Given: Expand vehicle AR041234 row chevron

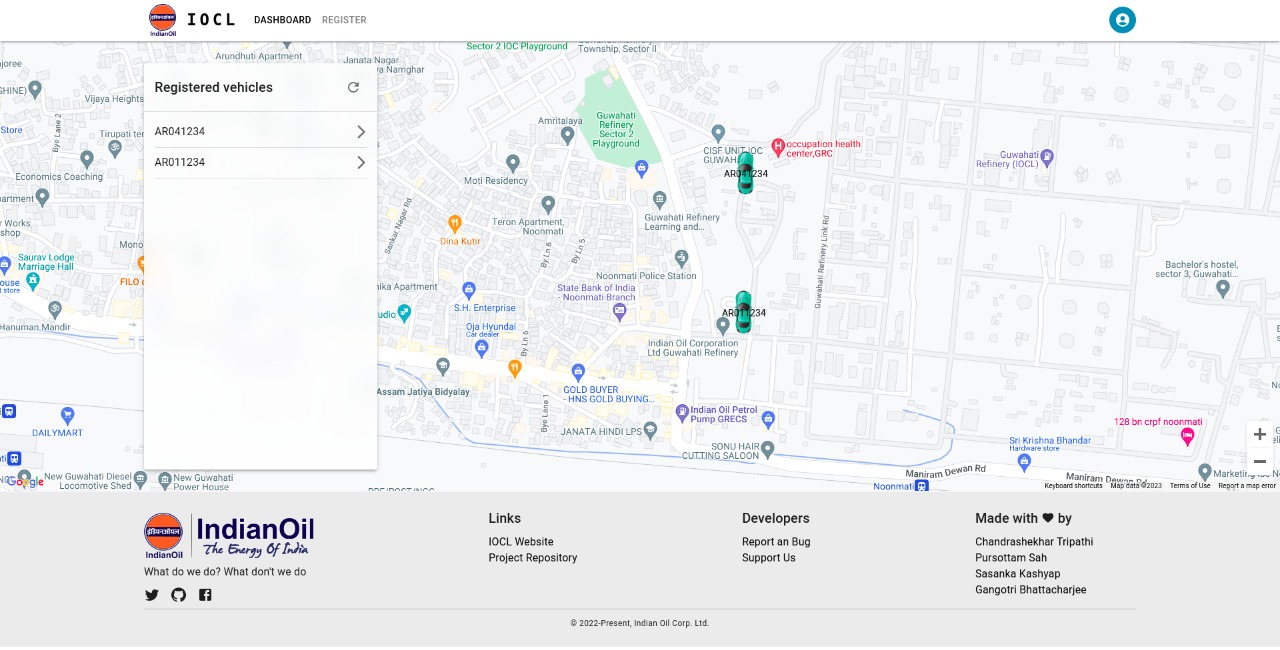Looking at the screenshot, I should pos(361,131).
